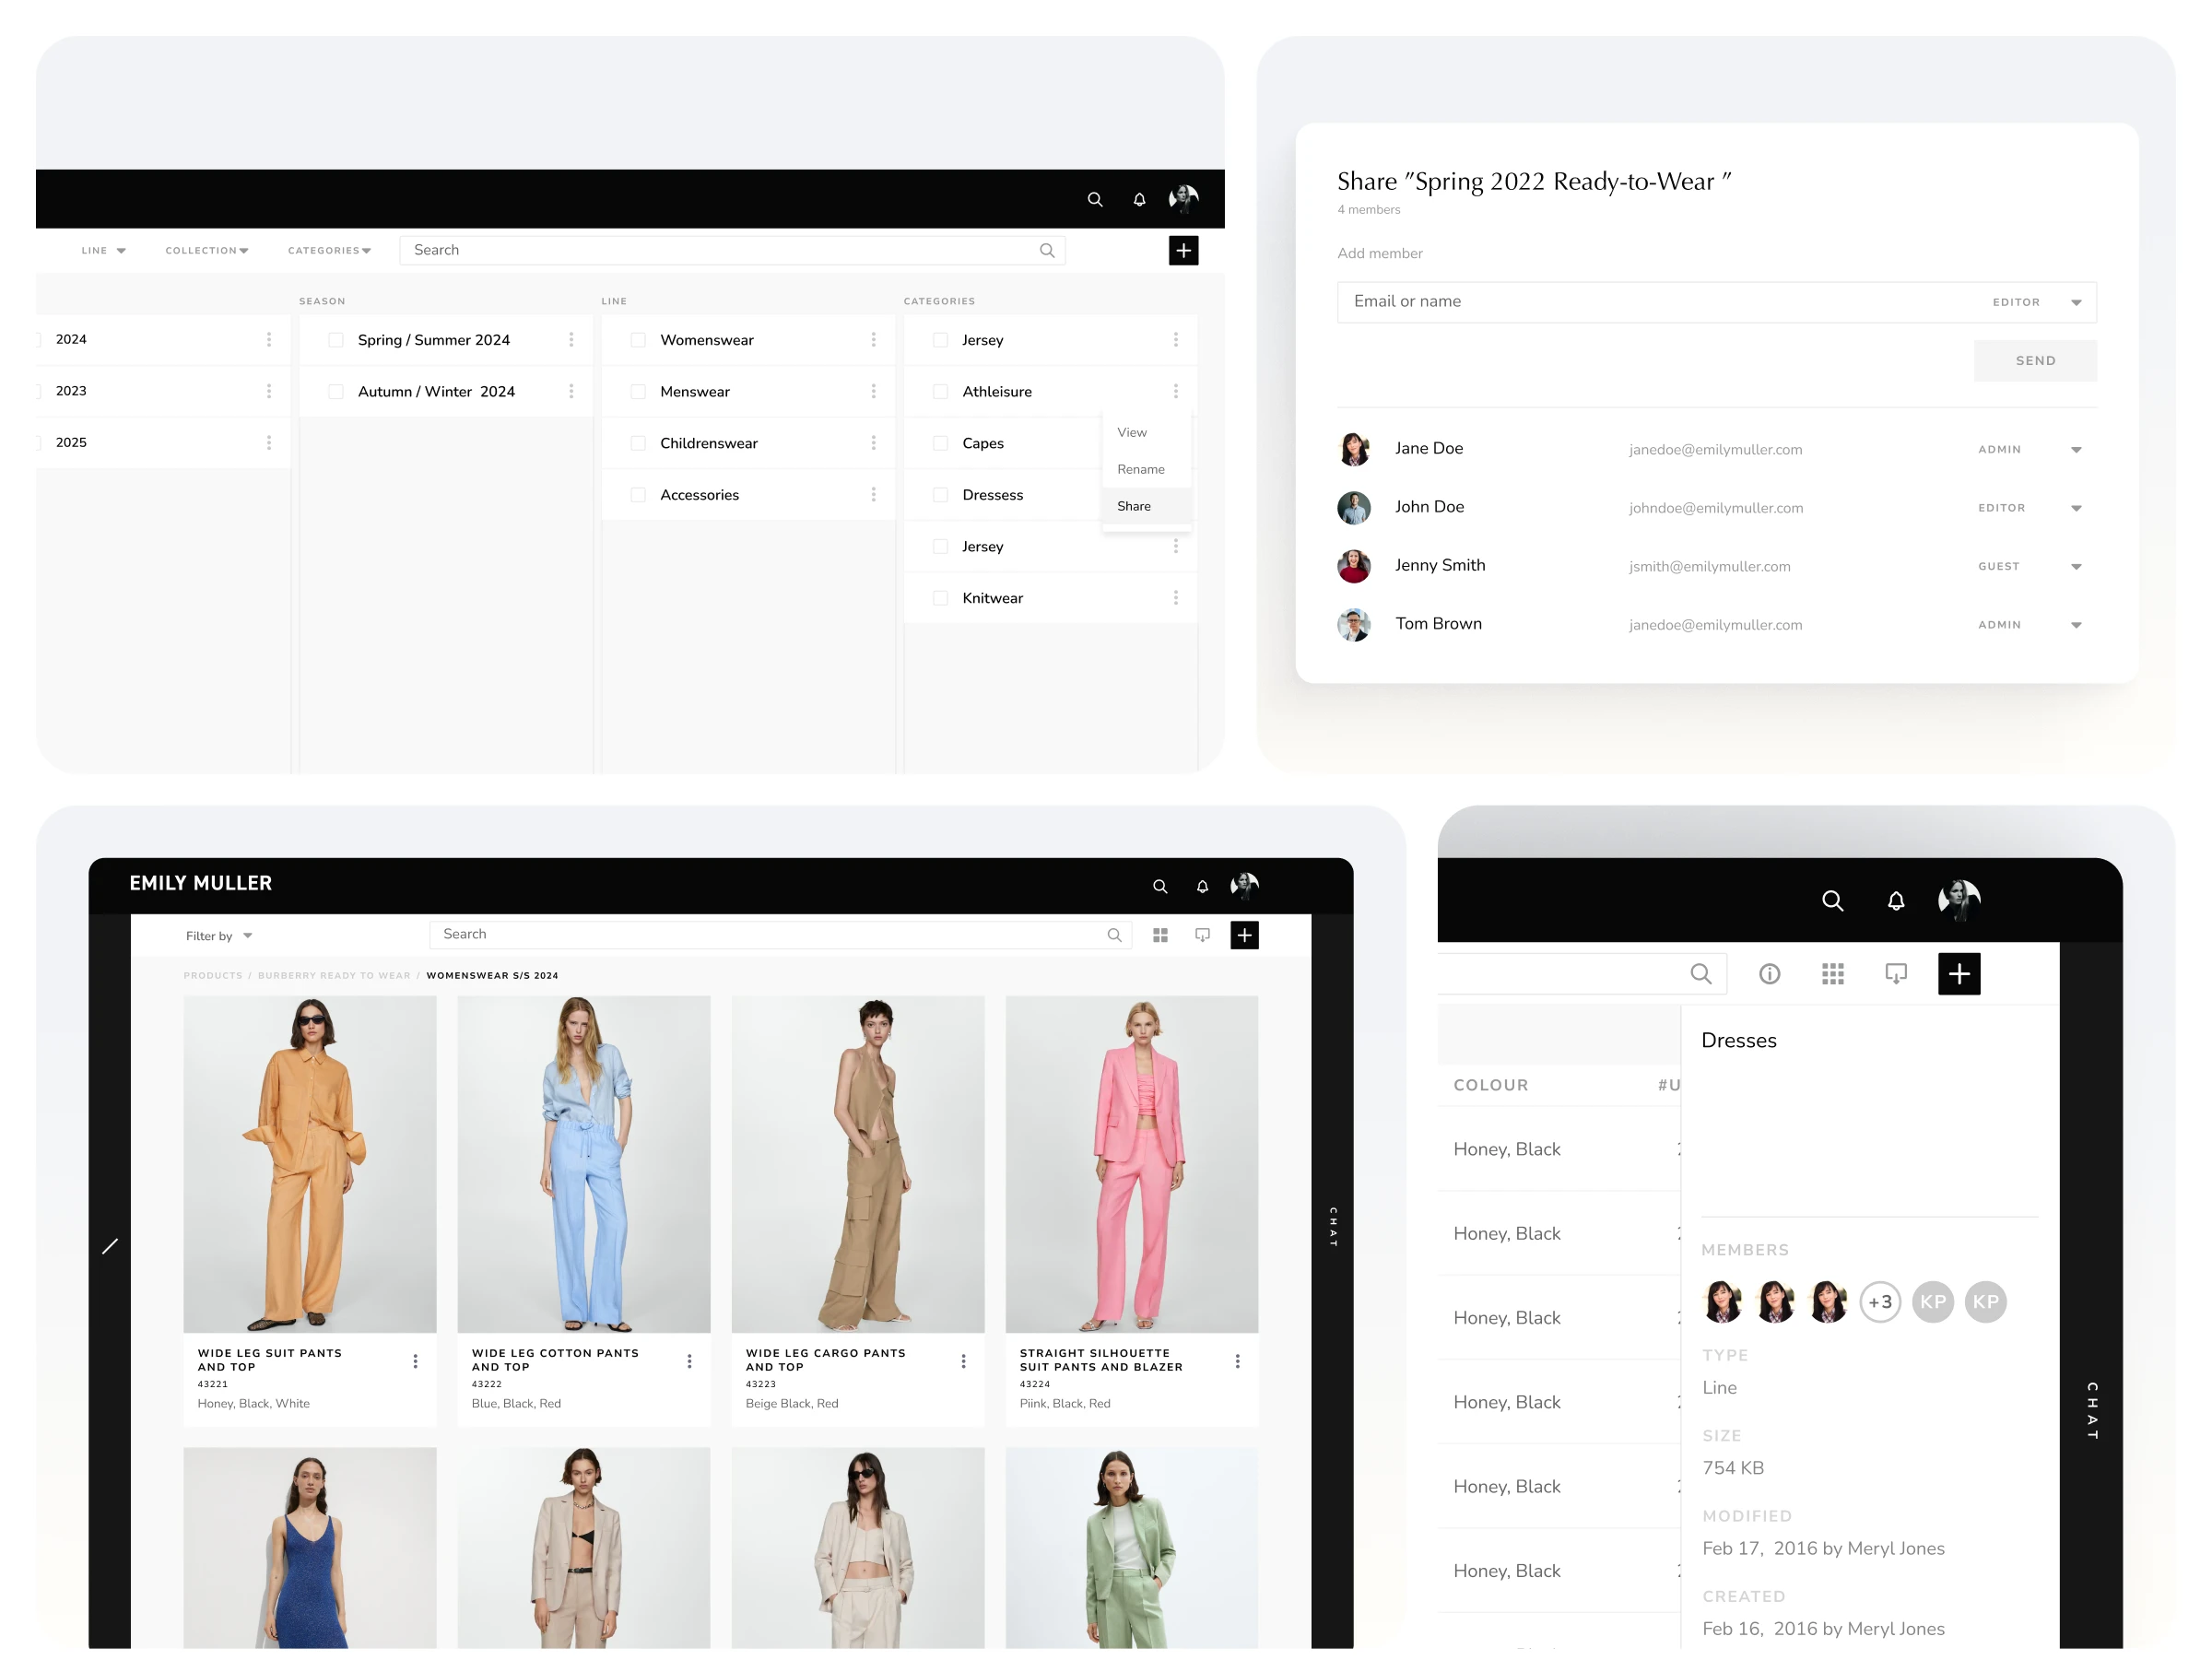Open options for Wide Leg Suit Pants product
Screen dimensions: 2212x1660
pyautogui.click(x=415, y=1361)
